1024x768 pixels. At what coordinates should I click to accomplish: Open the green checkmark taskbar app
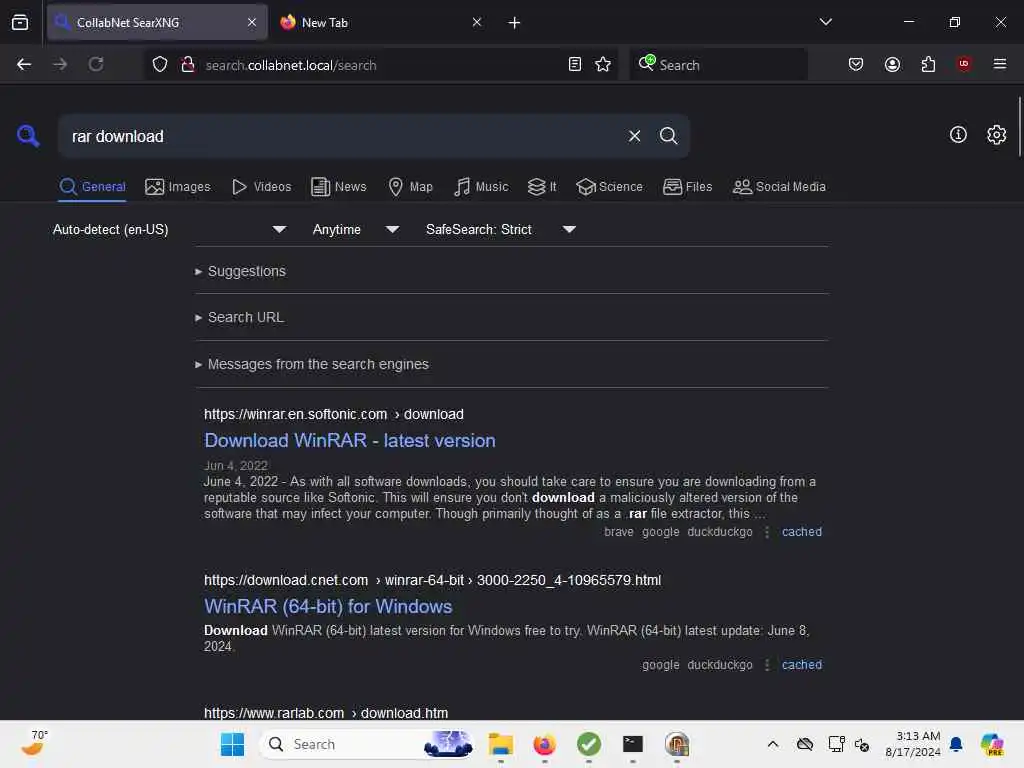tap(588, 744)
